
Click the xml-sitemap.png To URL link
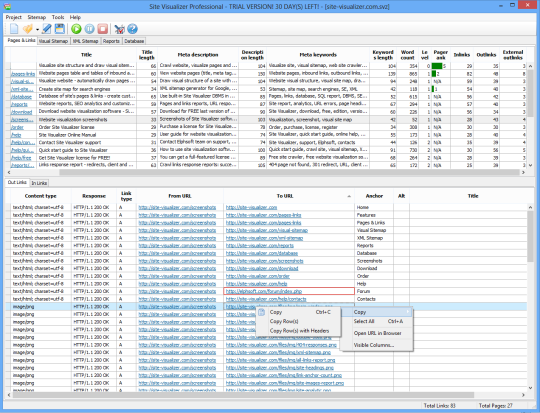click(x=278, y=352)
